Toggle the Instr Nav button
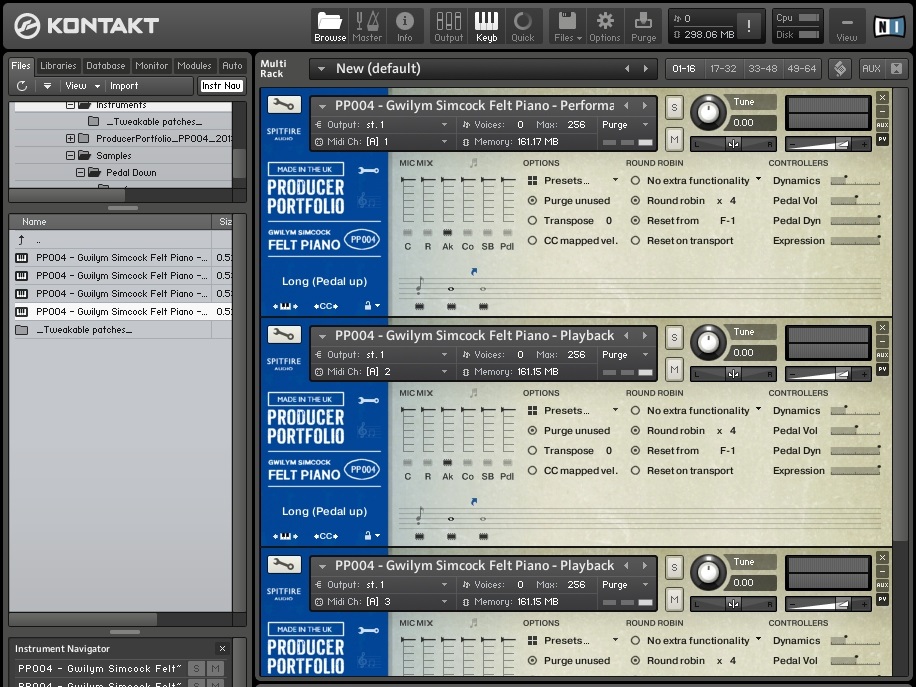 pos(221,86)
